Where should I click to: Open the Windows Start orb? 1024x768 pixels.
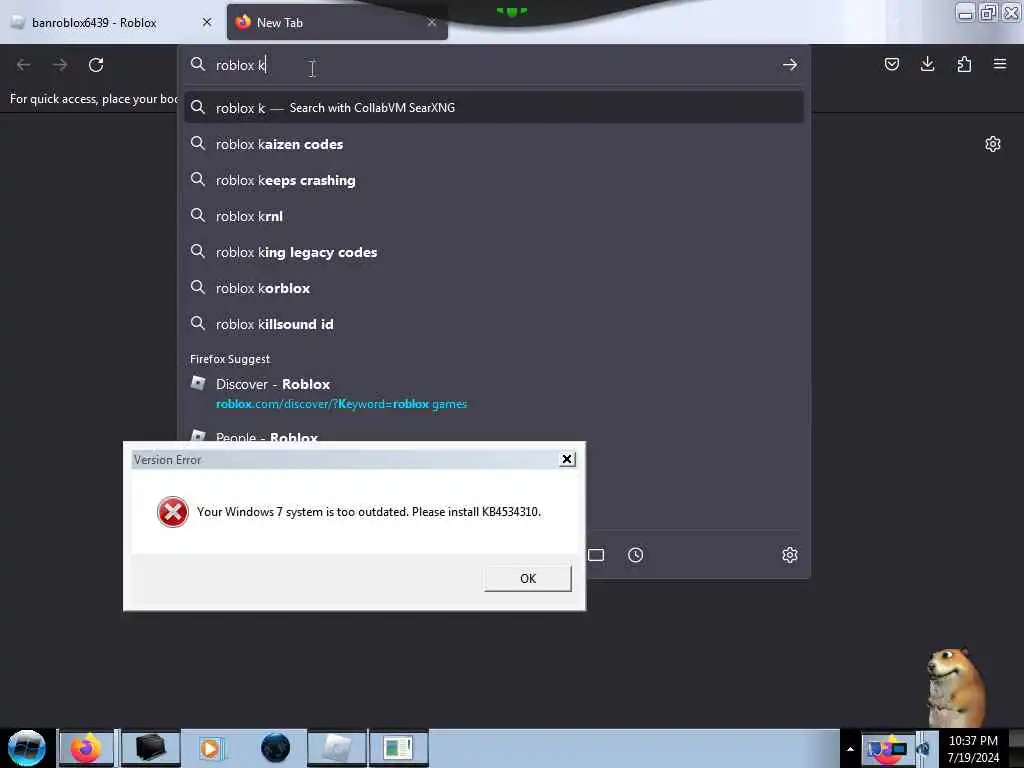pyautogui.click(x=27, y=748)
